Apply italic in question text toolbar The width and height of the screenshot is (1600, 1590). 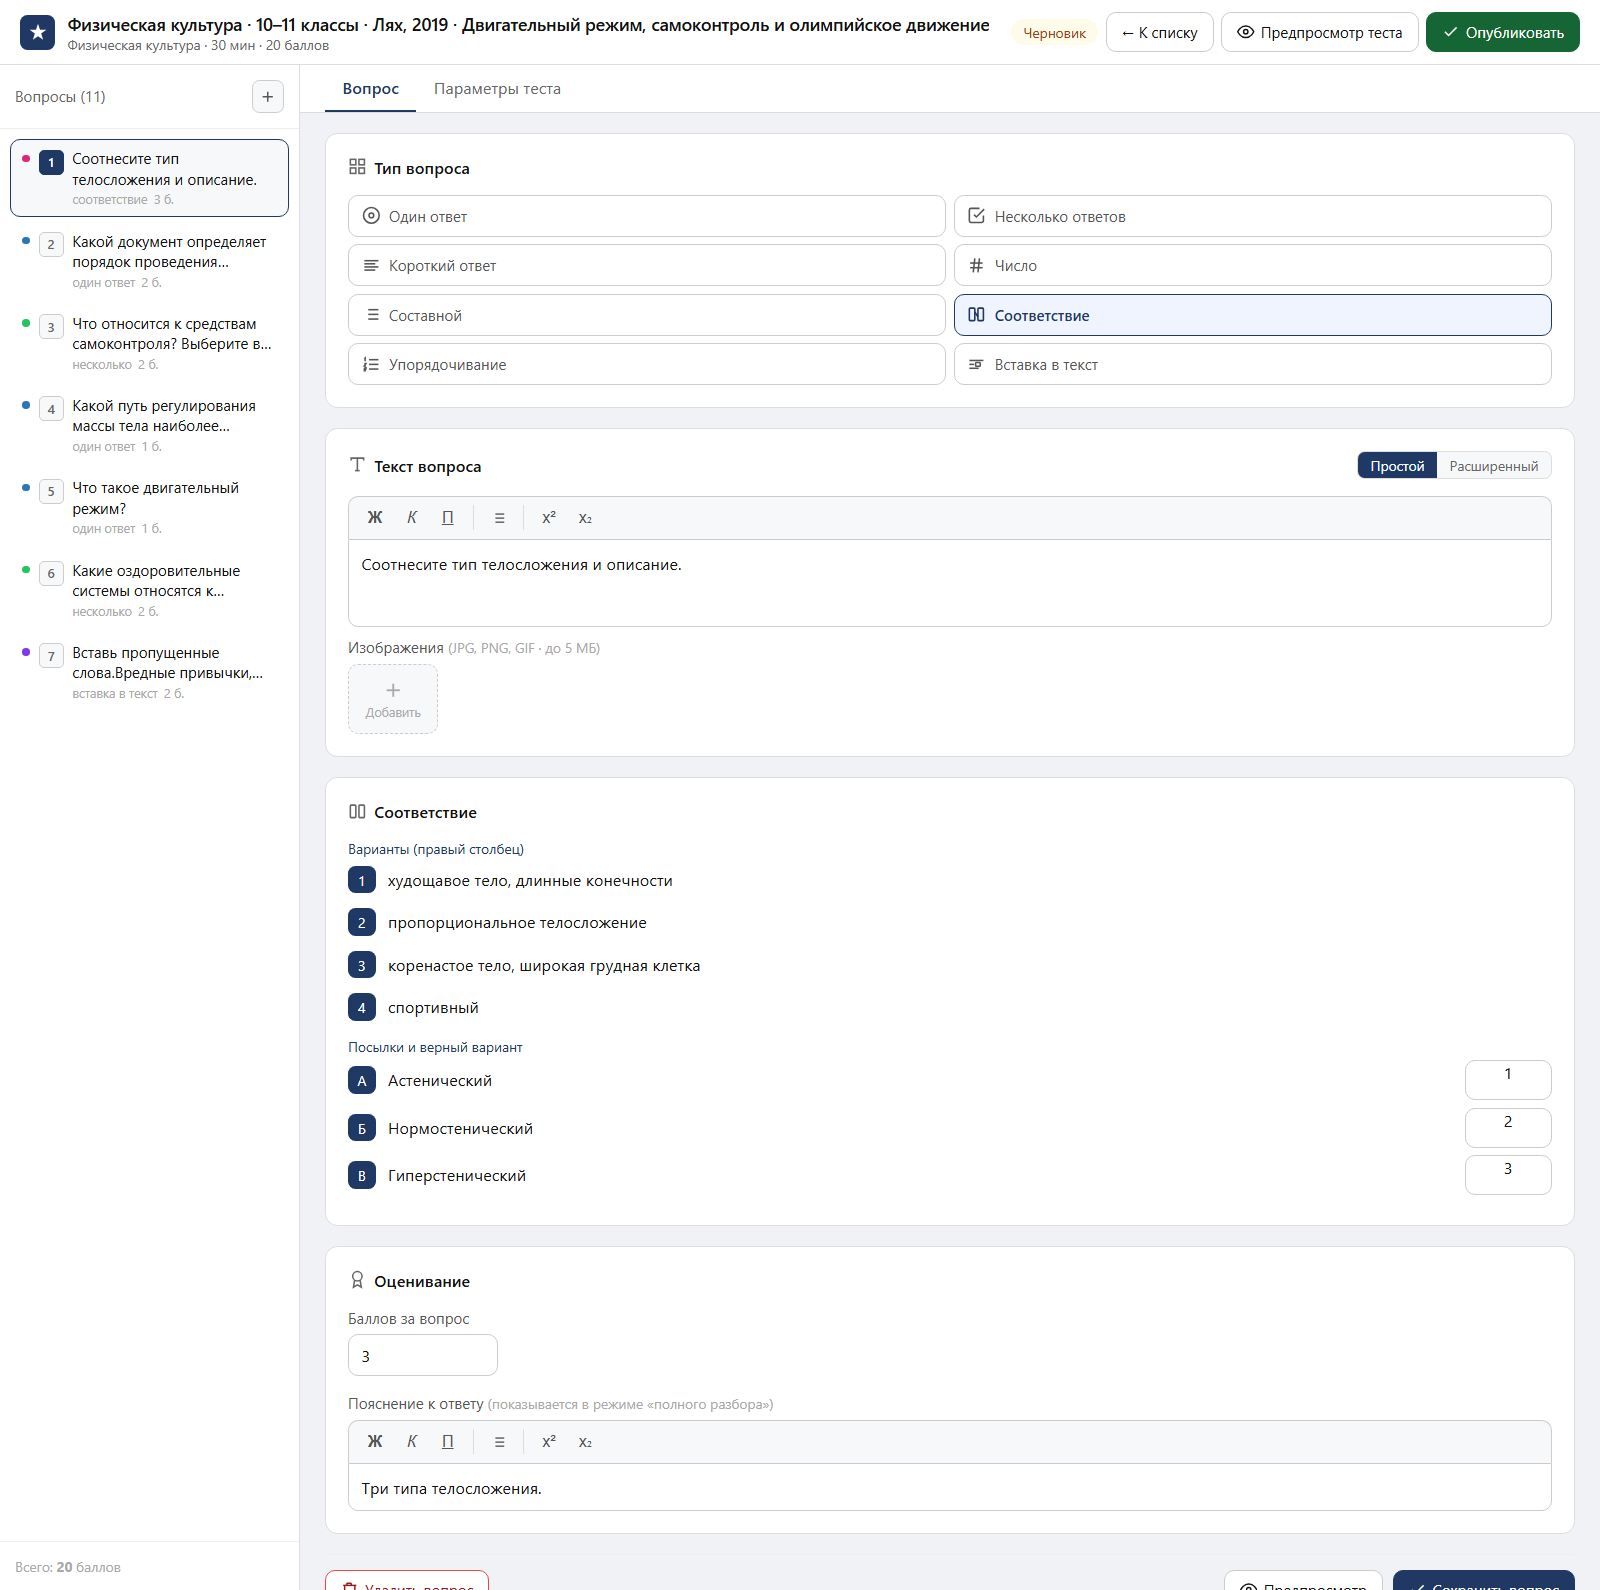(412, 518)
